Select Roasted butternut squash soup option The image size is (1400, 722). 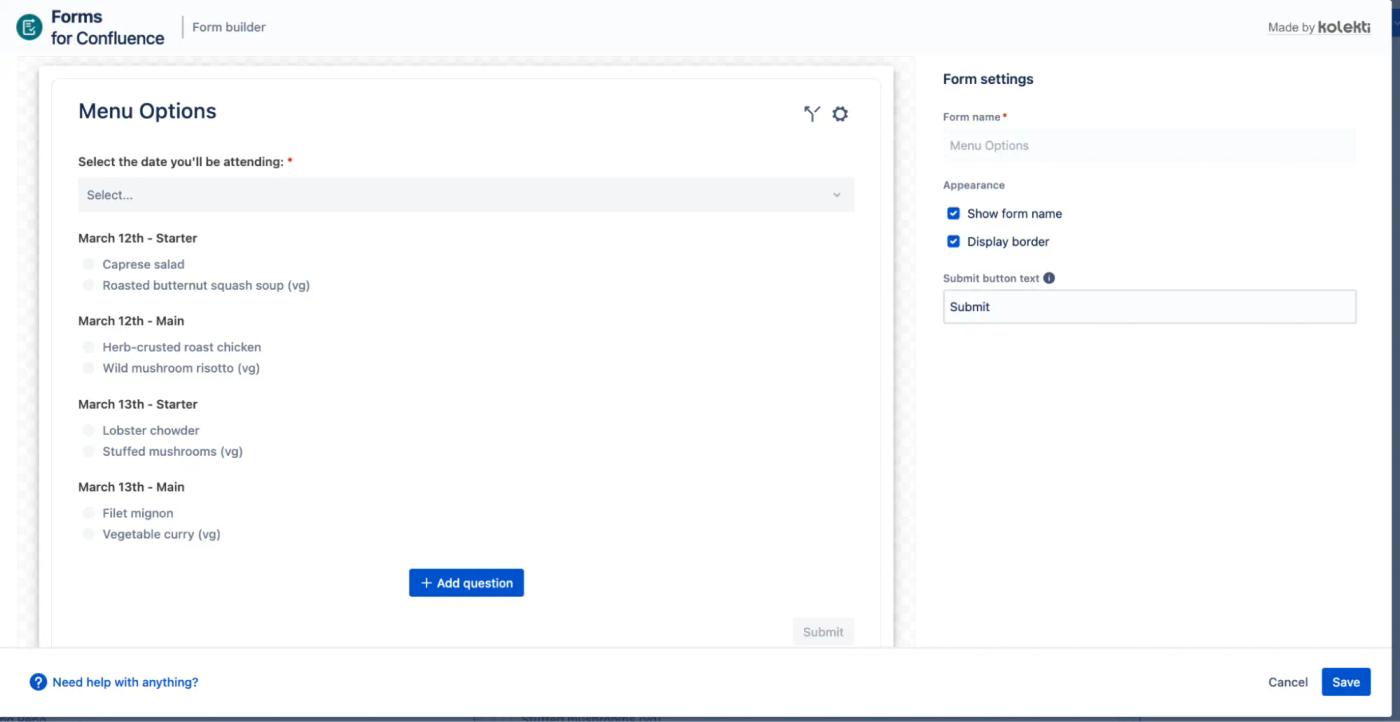tap(88, 286)
